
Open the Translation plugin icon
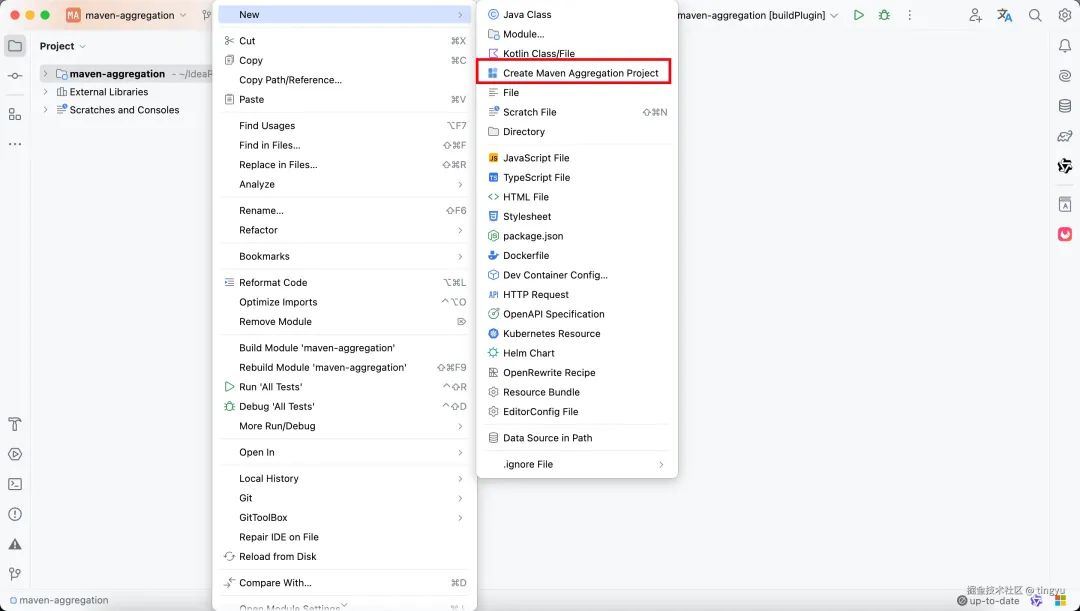click(1004, 15)
